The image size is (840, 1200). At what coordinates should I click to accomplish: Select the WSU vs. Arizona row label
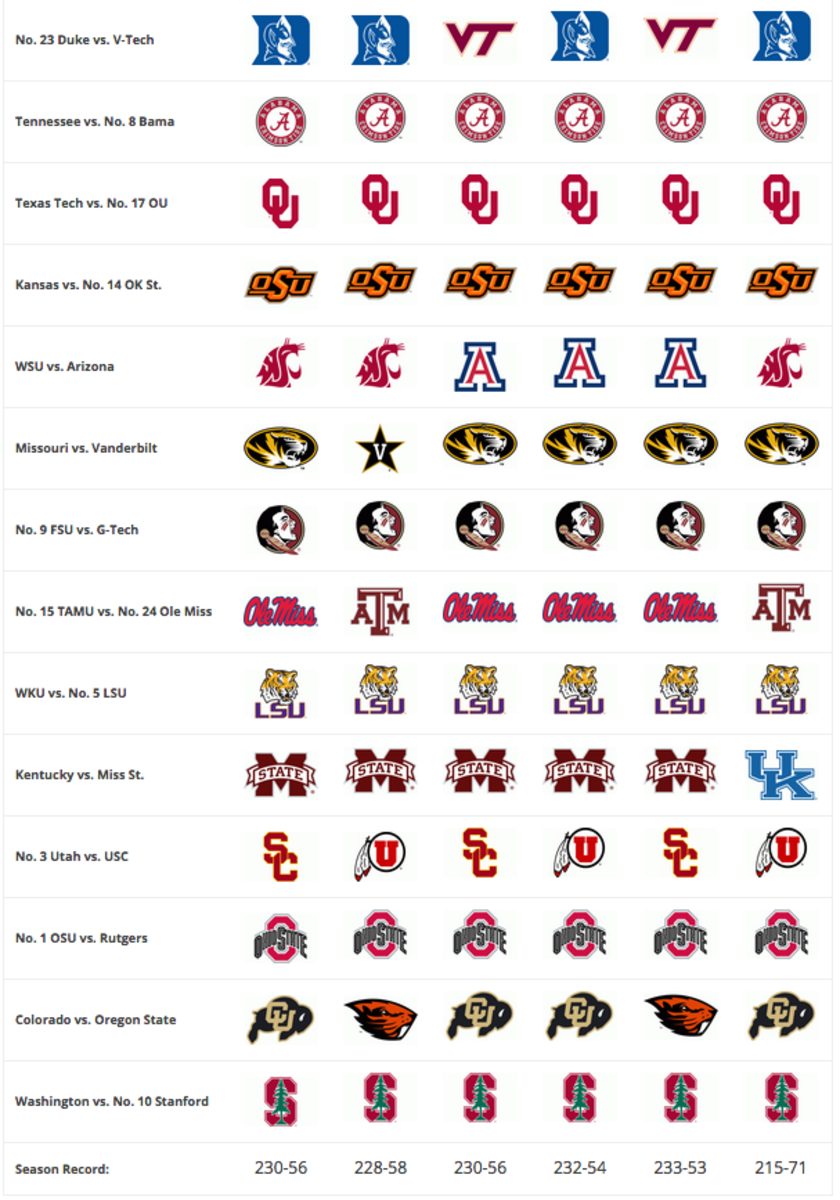coord(65,367)
